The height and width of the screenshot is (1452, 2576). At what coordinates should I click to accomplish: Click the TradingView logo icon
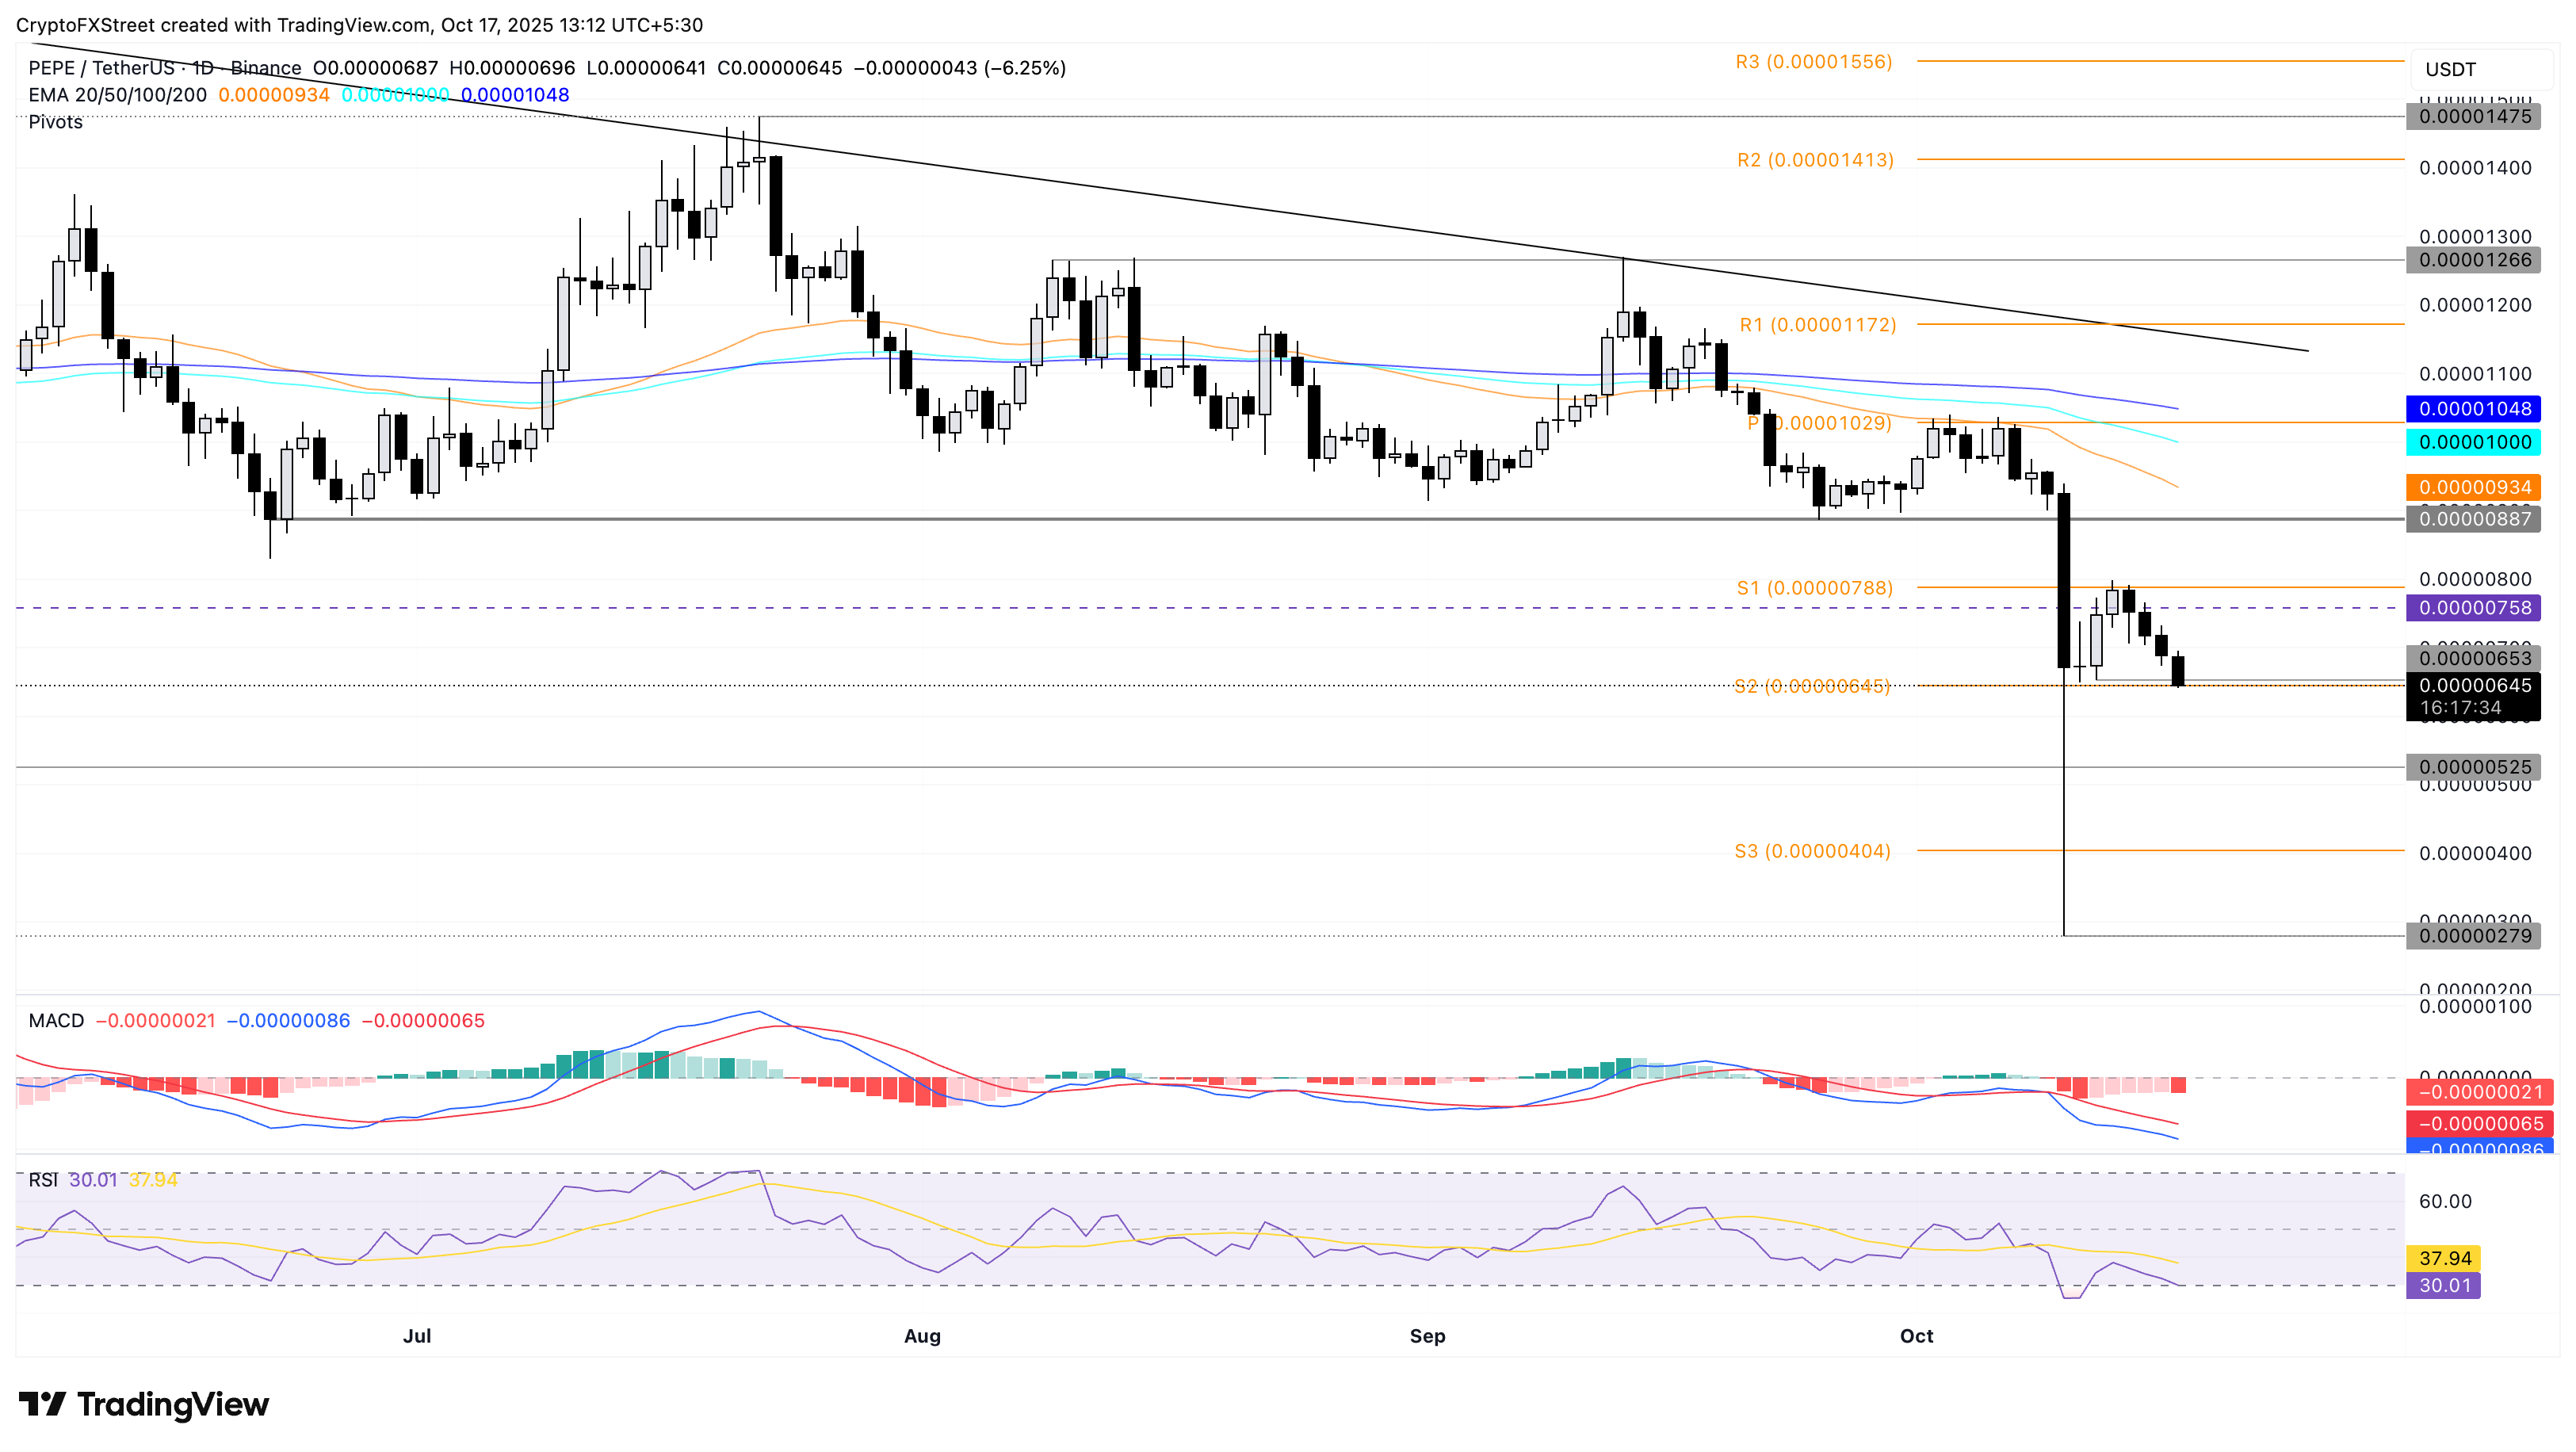pos(42,1404)
